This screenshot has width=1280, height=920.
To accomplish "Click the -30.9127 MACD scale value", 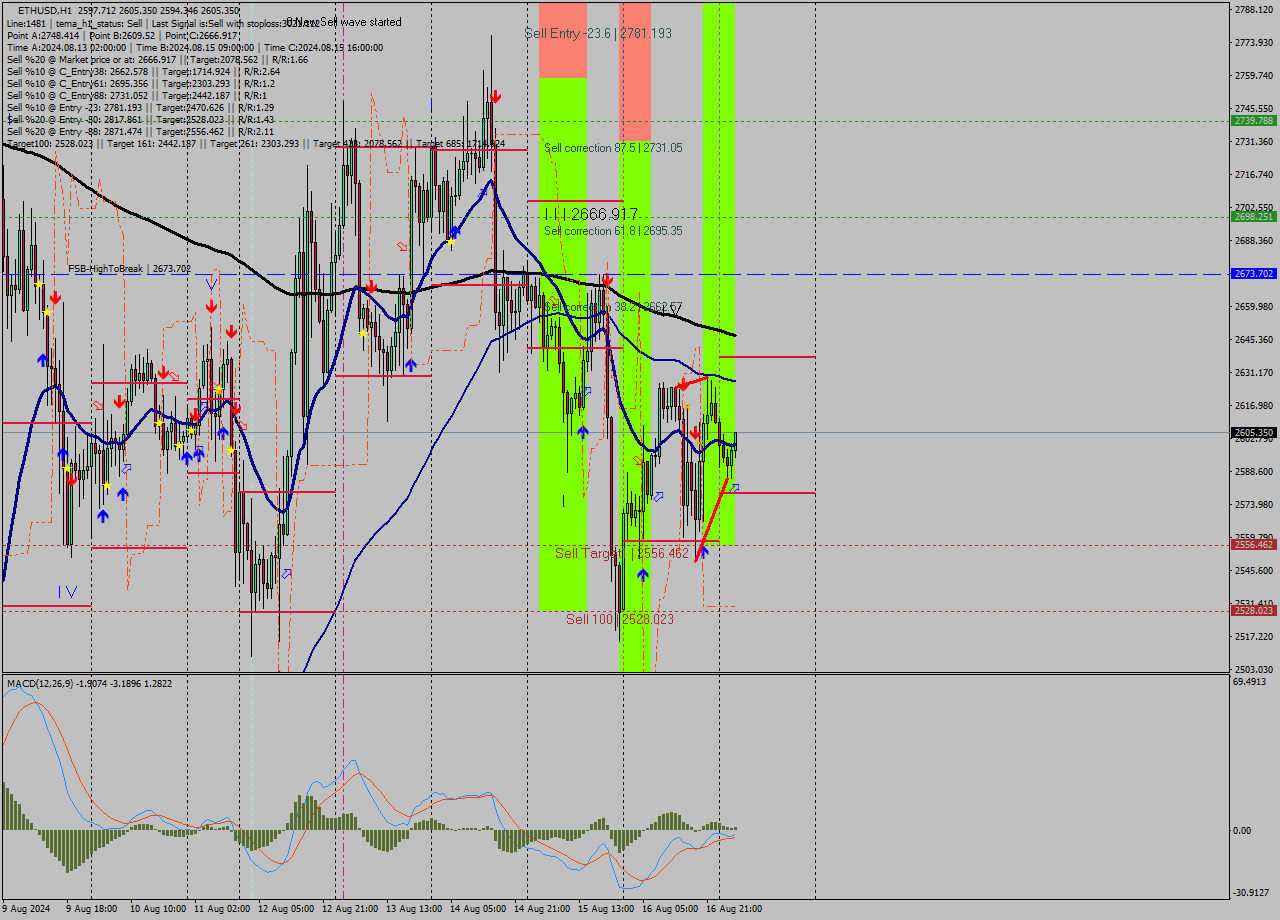I will coord(1253,893).
